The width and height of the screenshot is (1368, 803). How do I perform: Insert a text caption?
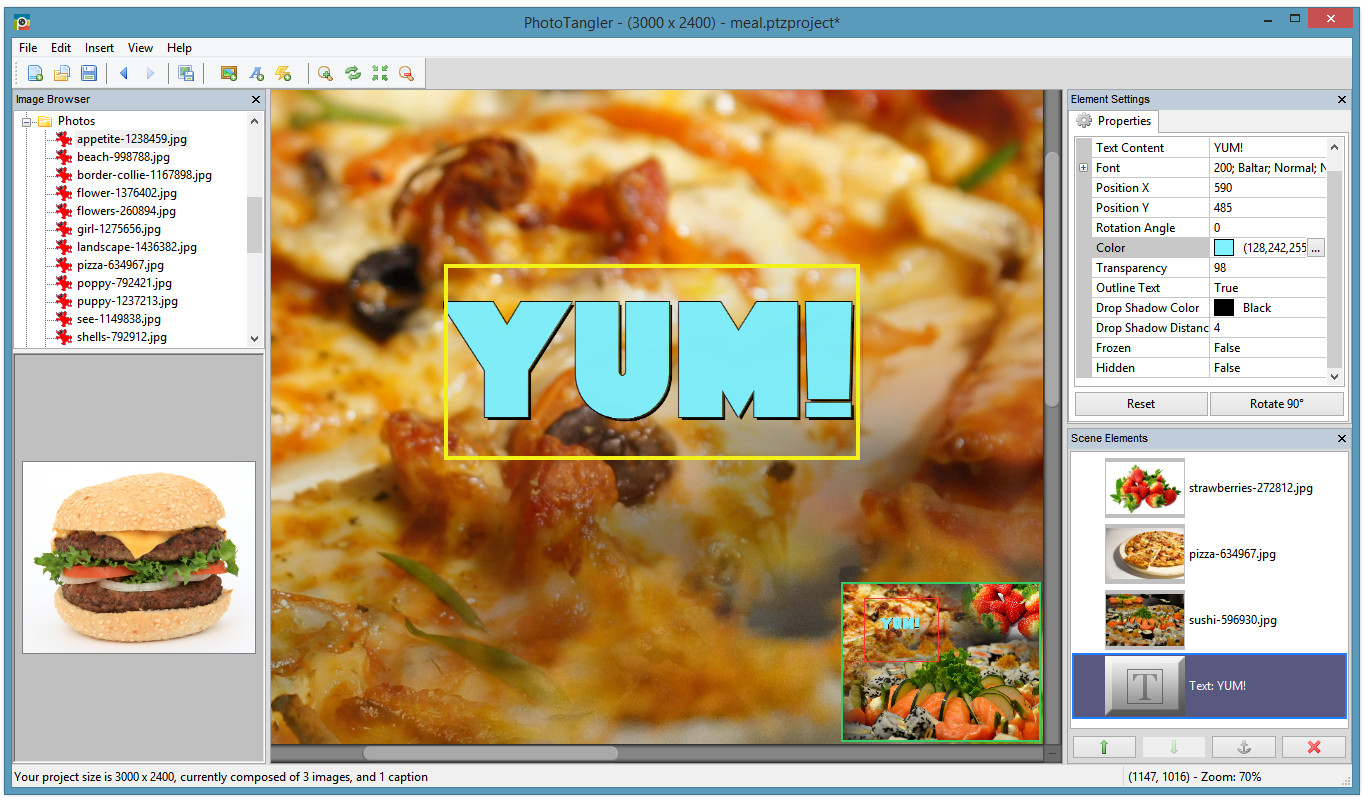point(254,72)
